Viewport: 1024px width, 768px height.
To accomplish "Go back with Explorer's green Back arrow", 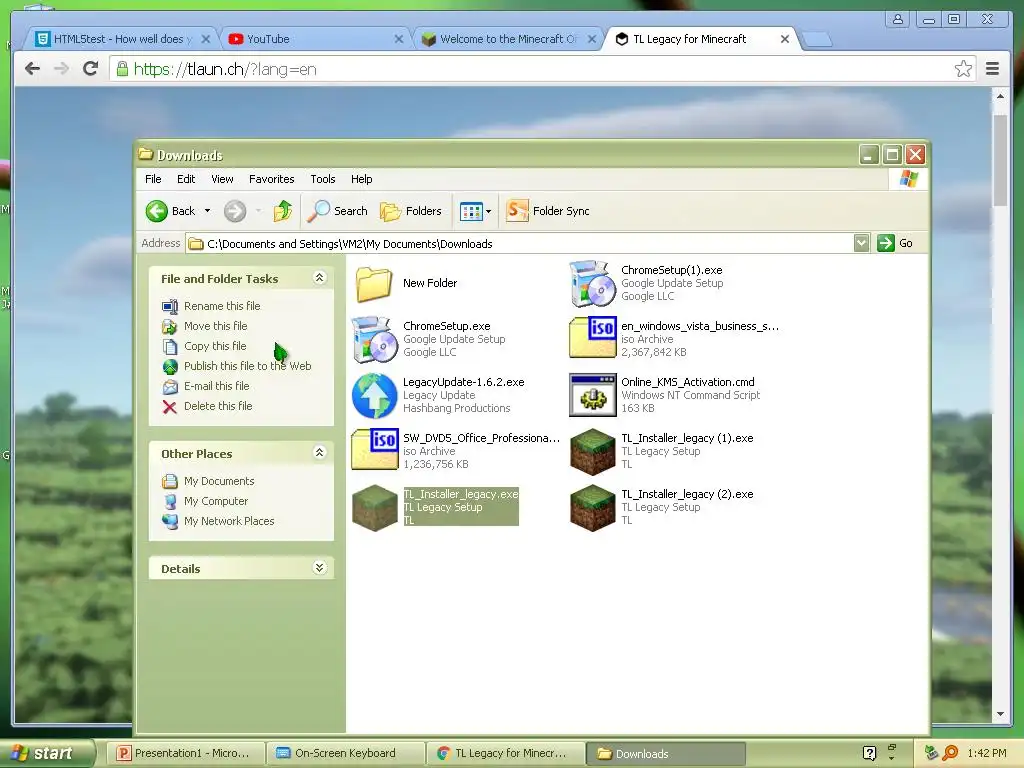I will [157, 211].
